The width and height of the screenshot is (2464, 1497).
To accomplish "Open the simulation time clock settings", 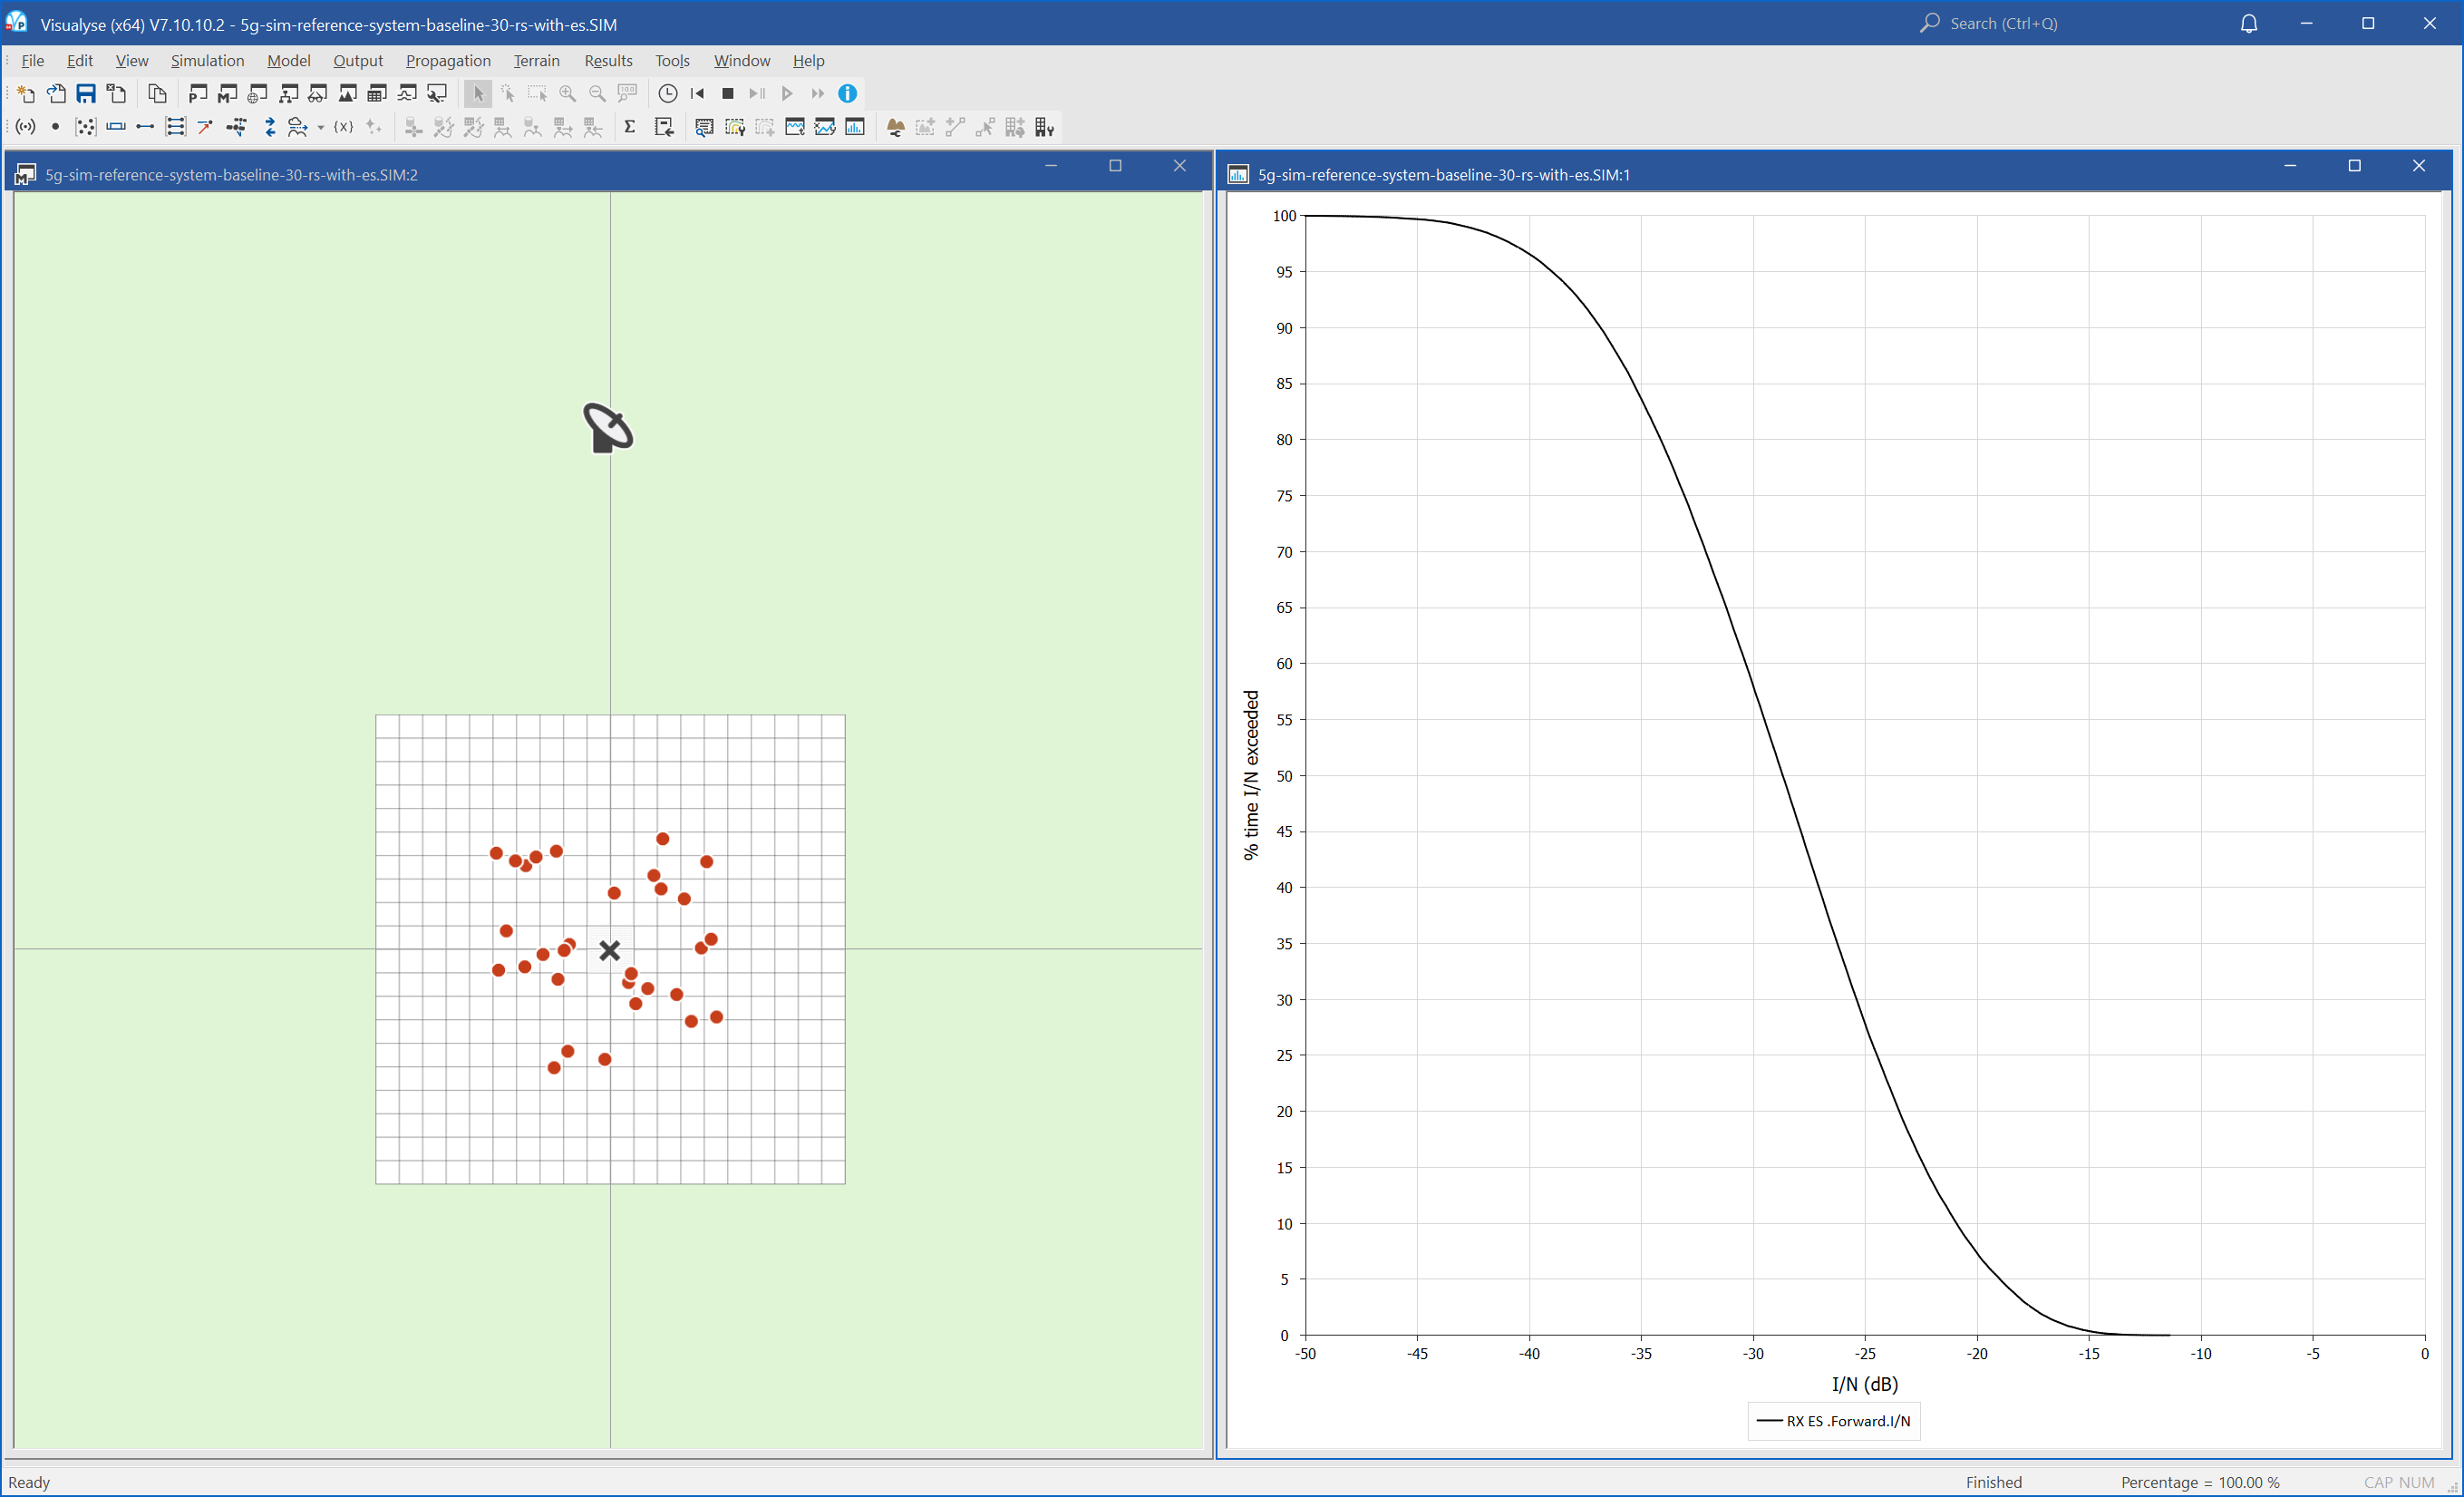I will [668, 94].
